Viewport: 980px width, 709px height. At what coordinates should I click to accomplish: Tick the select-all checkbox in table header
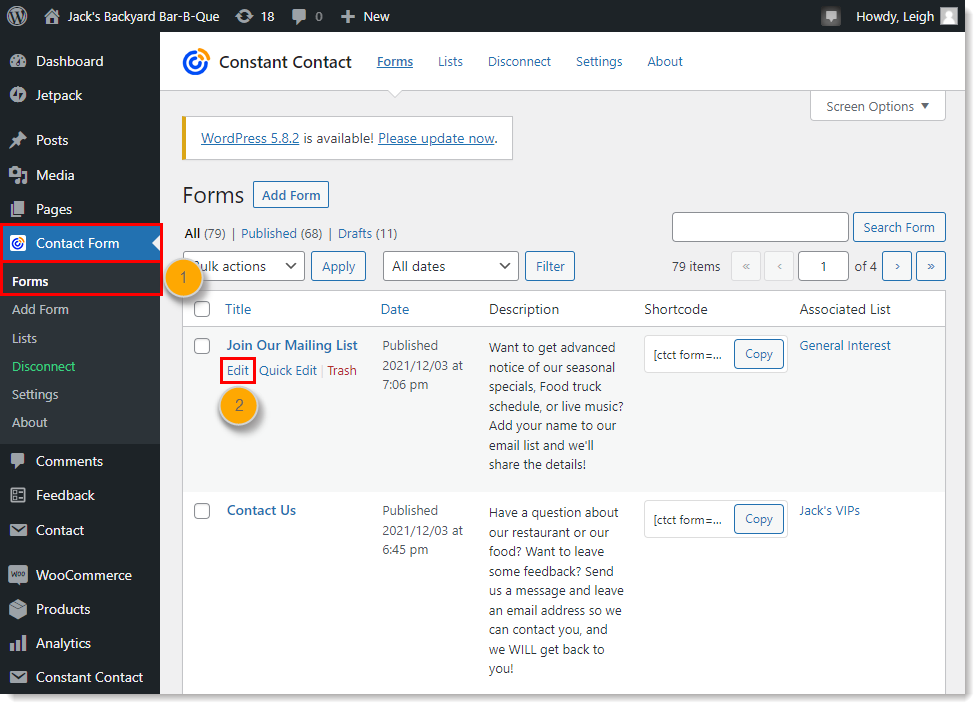pos(202,309)
